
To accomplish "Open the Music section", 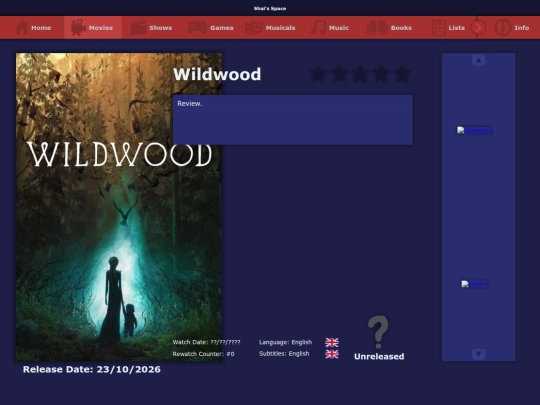I will click(330, 28).
